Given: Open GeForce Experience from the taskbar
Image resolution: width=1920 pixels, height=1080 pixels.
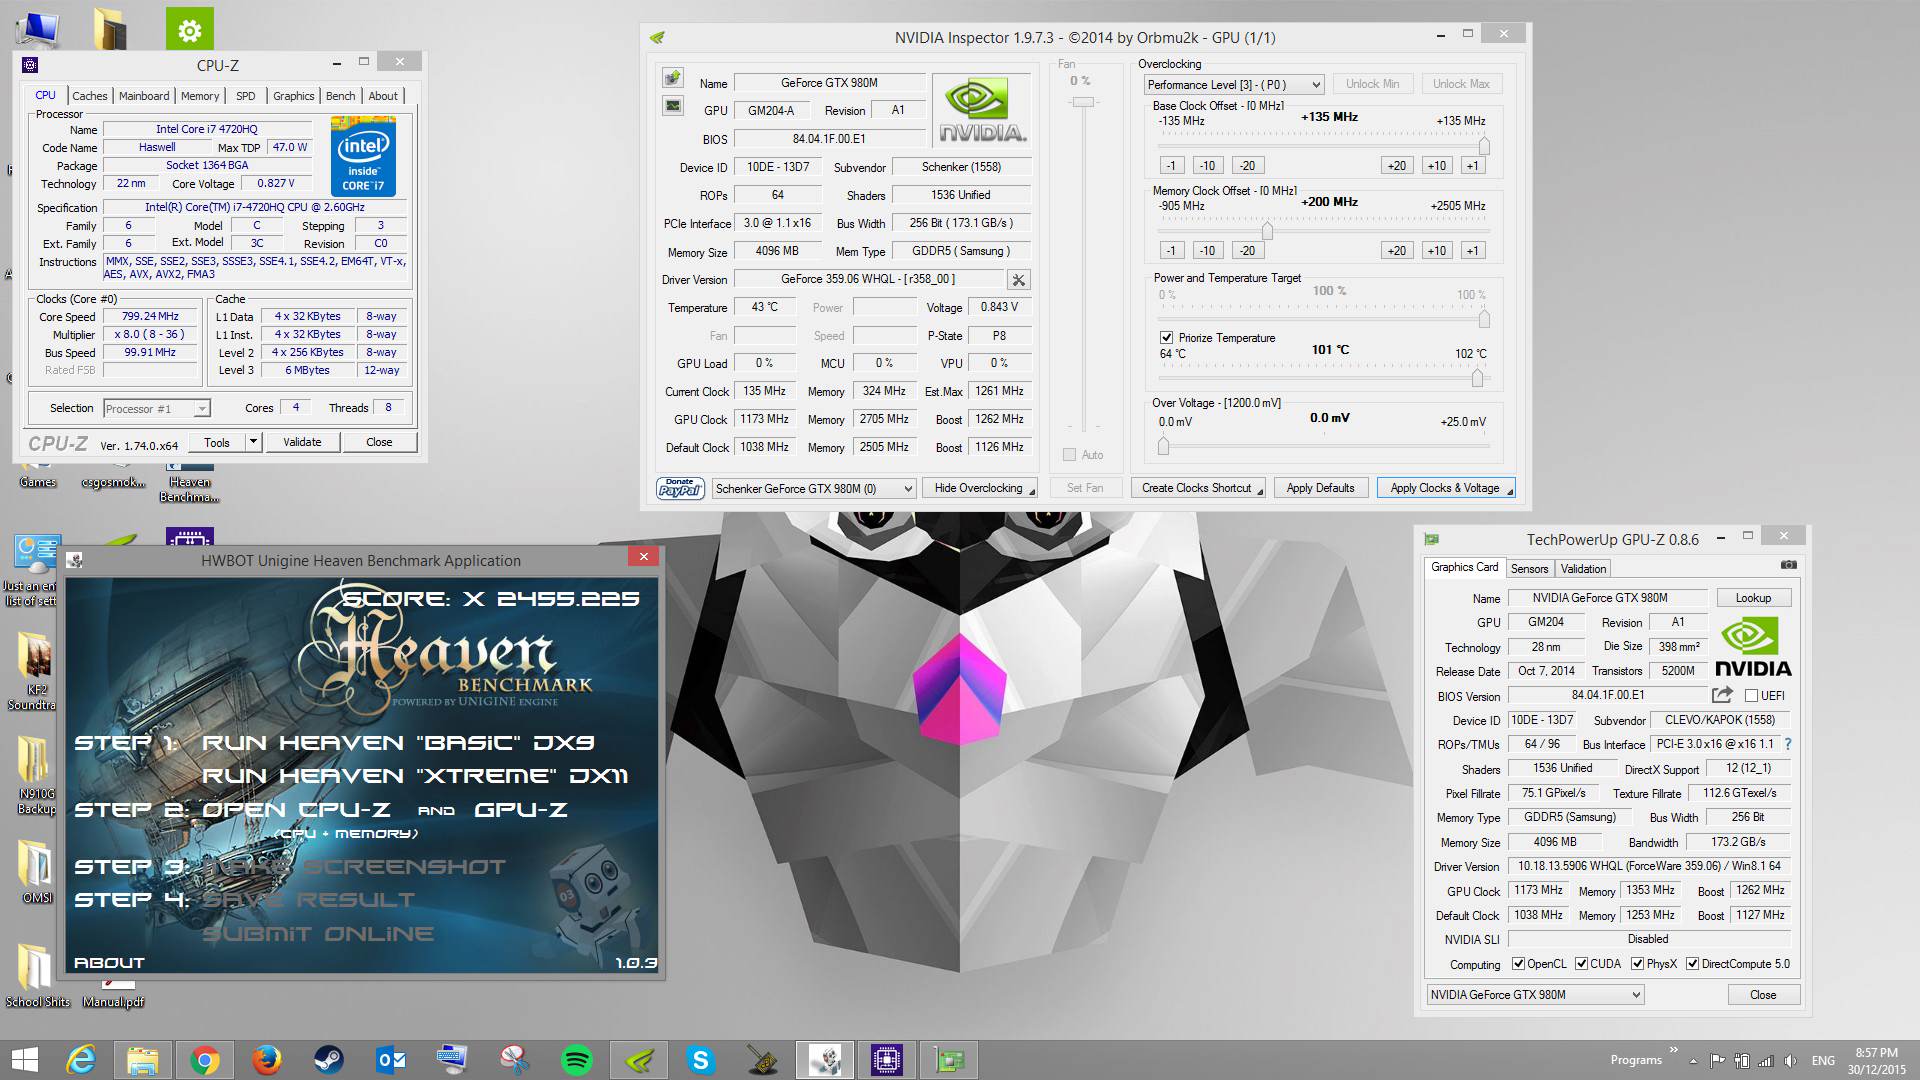Looking at the screenshot, I should click(638, 1060).
